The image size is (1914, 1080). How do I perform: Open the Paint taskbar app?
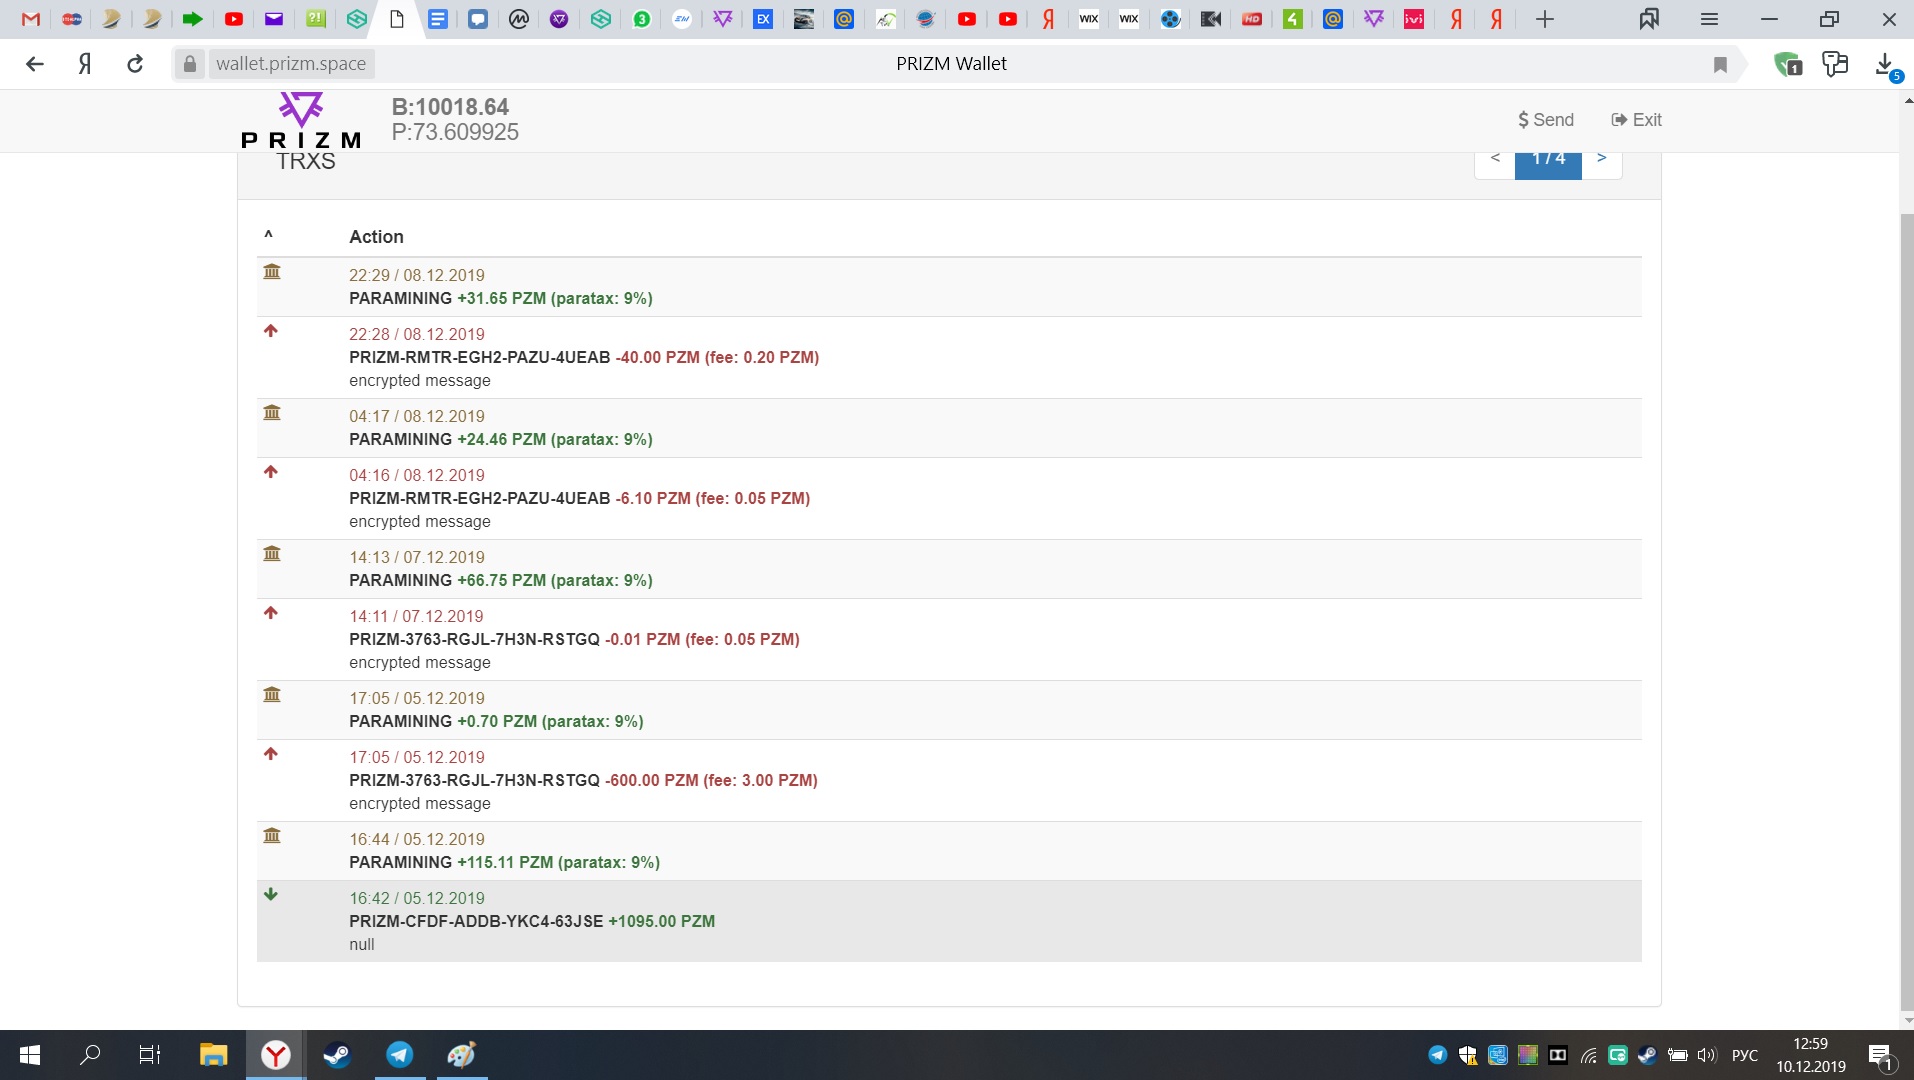point(461,1055)
